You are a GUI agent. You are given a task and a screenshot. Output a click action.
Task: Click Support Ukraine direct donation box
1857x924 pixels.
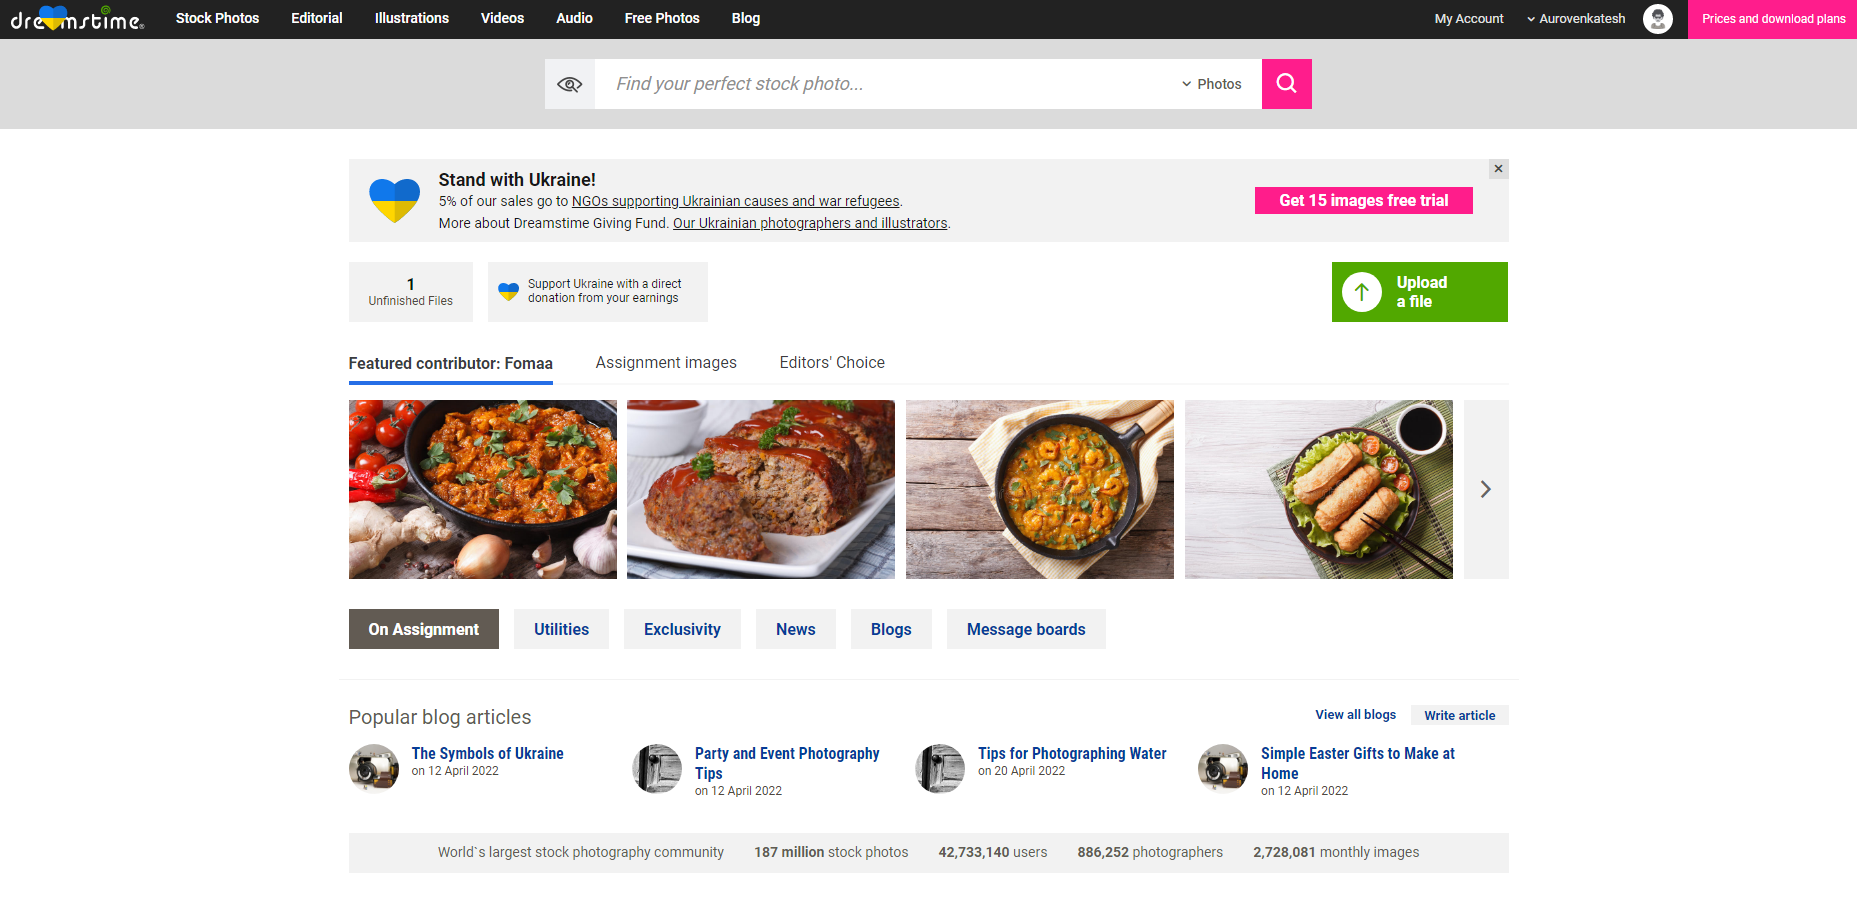tap(598, 292)
